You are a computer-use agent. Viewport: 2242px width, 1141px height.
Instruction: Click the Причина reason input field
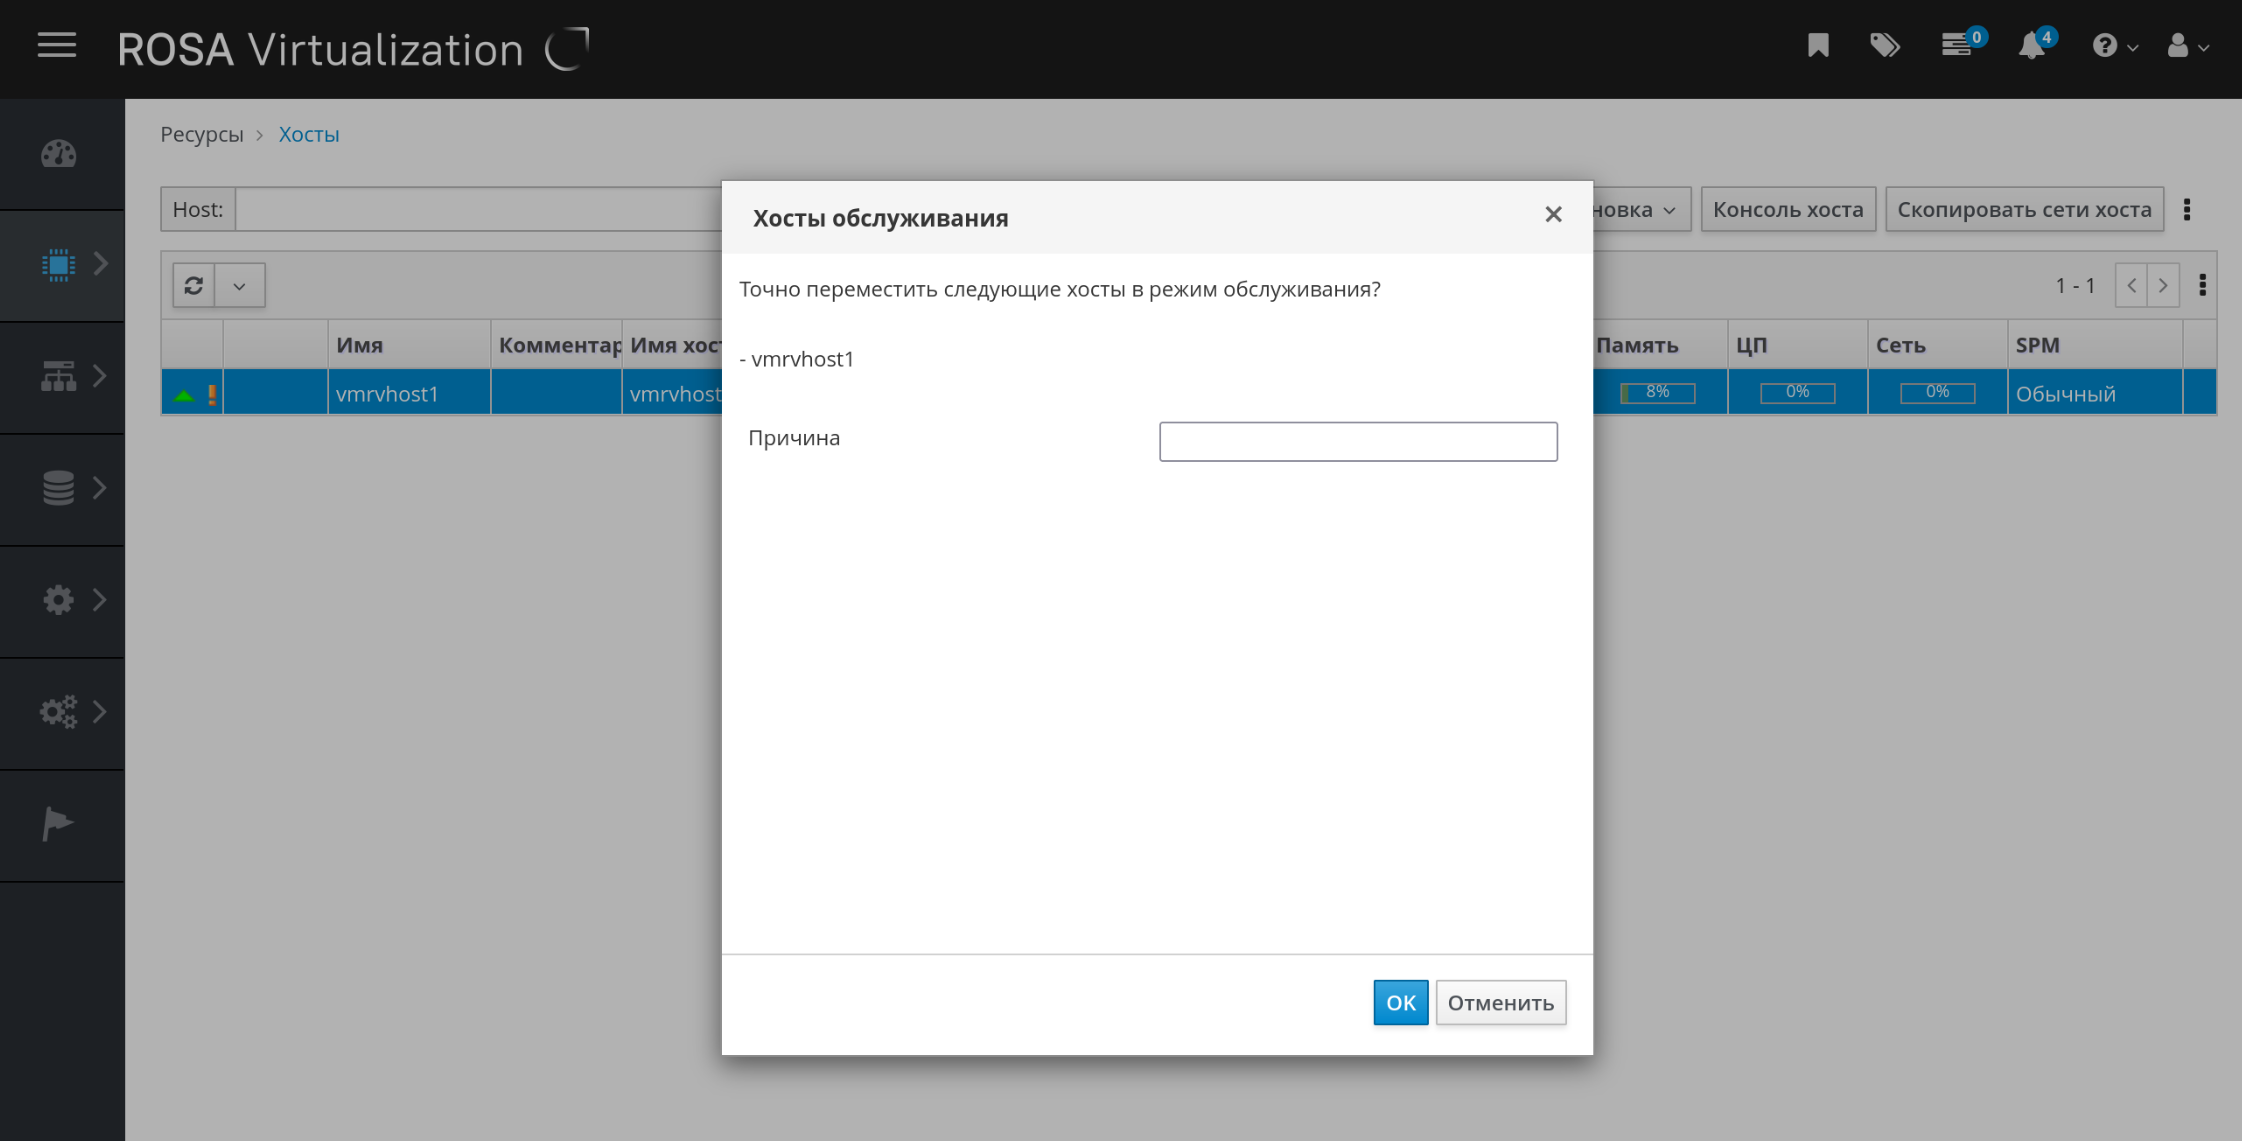click(x=1357, y=441)
